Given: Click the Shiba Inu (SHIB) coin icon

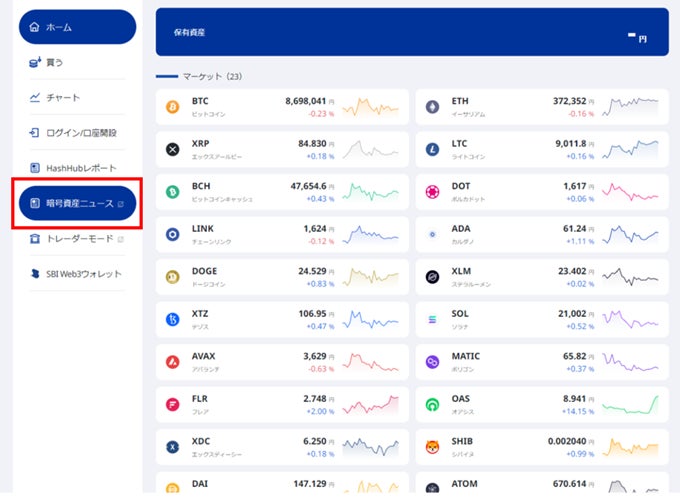Looking at the screenshot, I should pos(432,447).
